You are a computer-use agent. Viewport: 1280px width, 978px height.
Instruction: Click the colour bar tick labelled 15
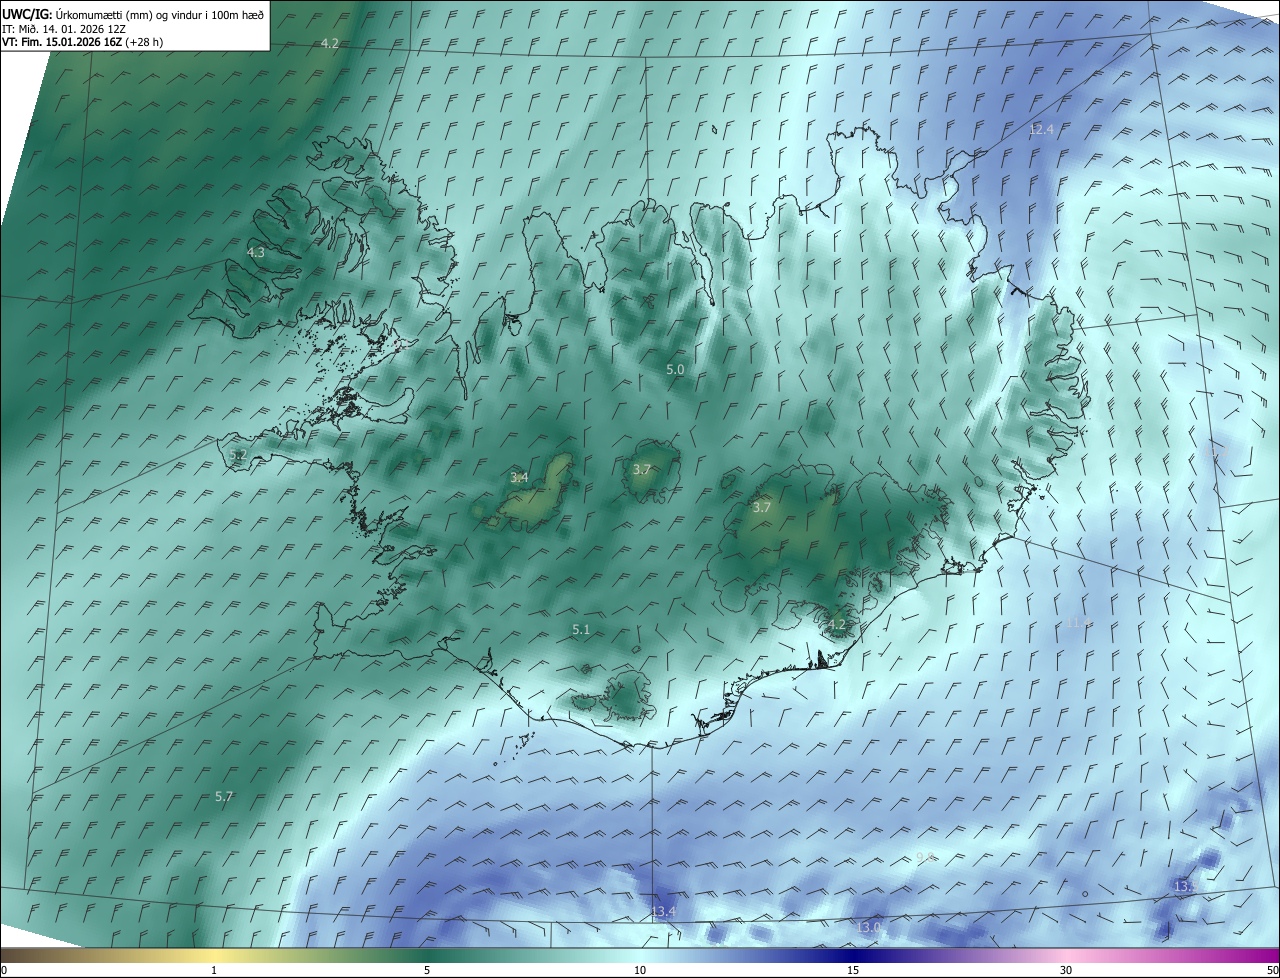click(853, 970)
